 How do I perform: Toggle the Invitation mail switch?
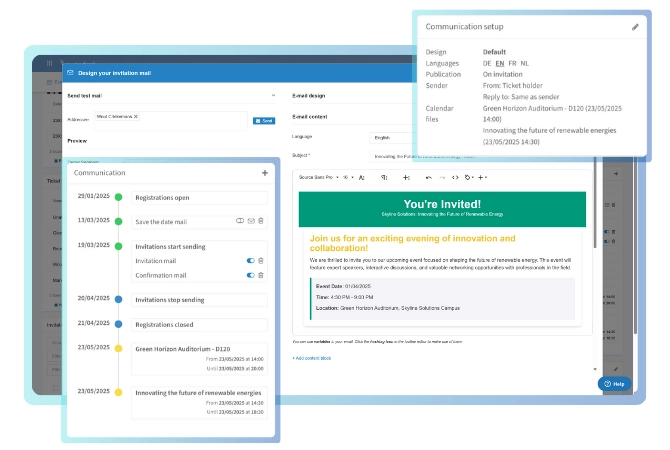(x=250, y=260)
